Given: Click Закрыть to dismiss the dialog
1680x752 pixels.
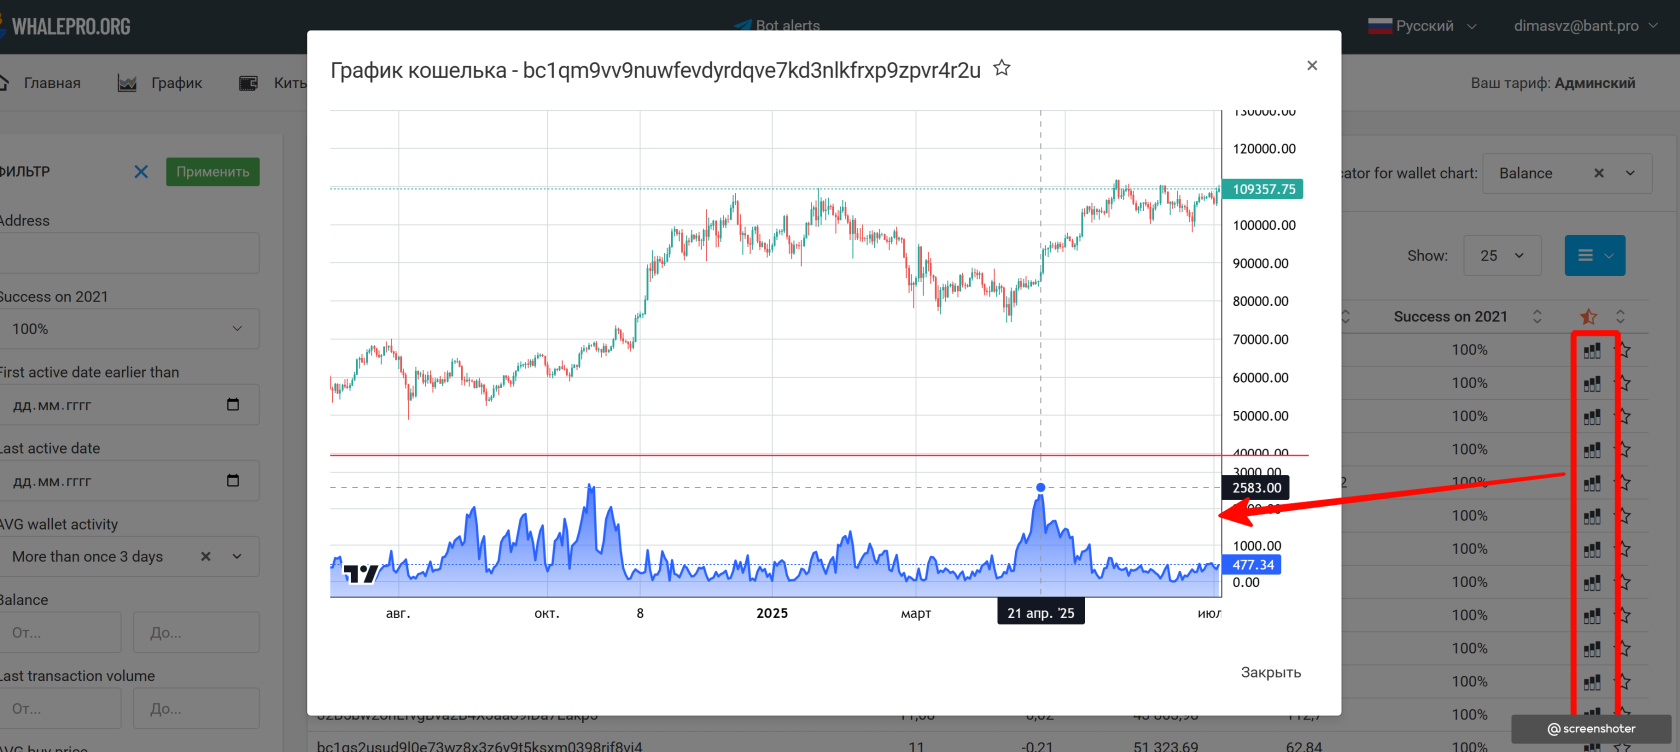Looking at the screenshot, I should click(1270, 672).
